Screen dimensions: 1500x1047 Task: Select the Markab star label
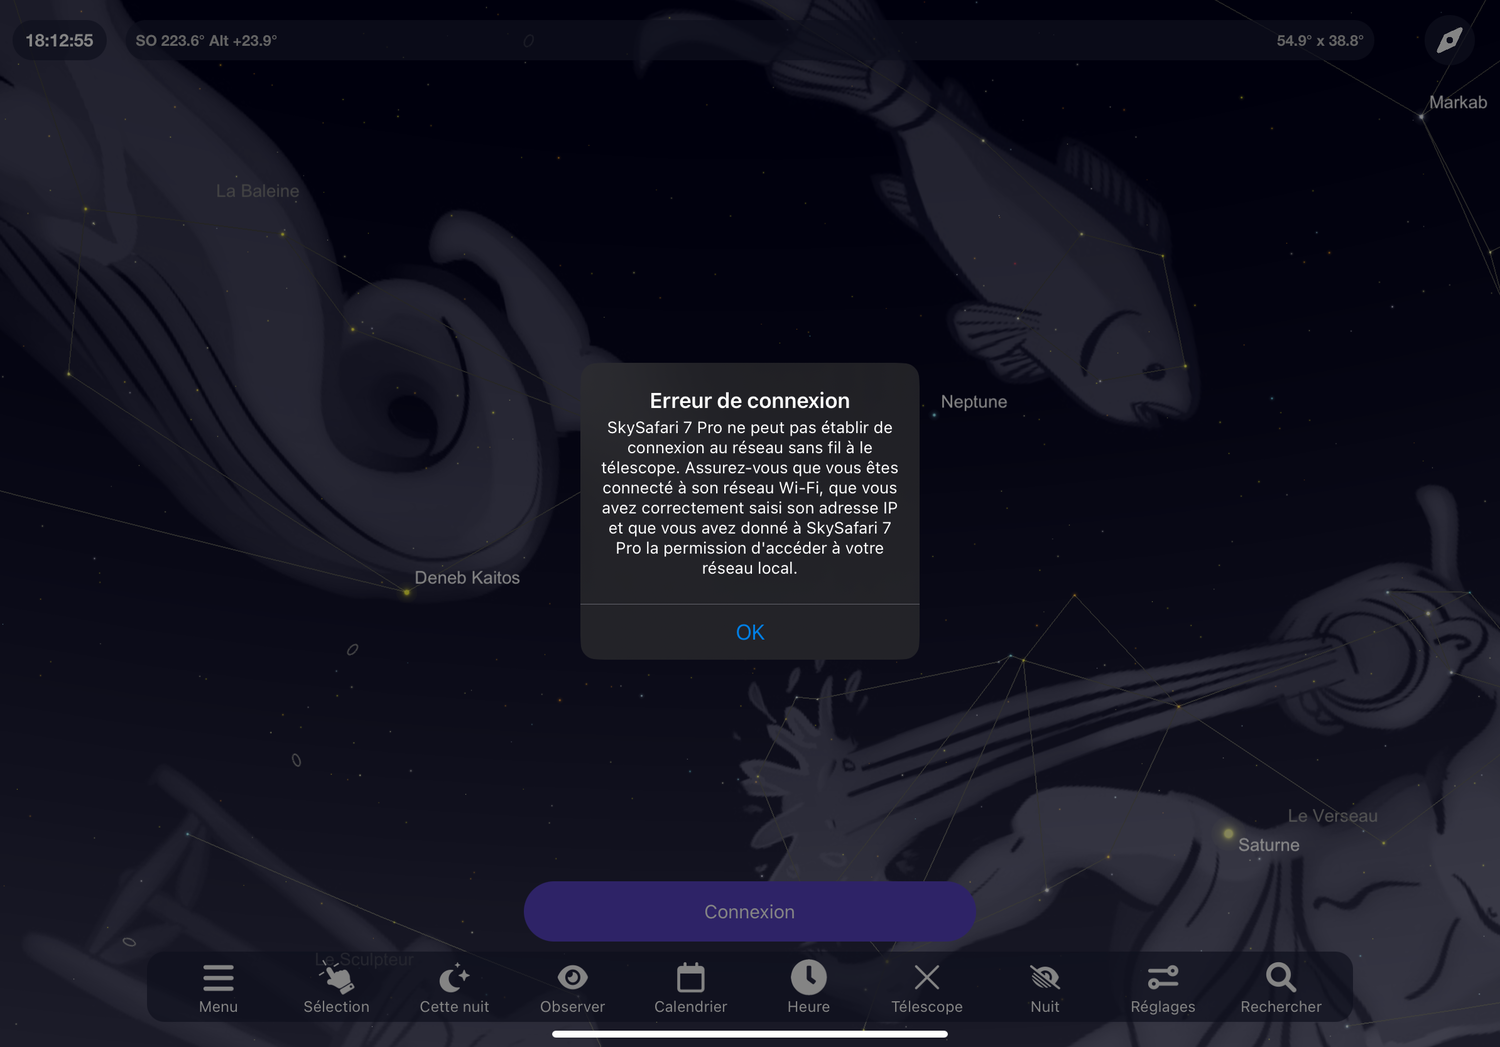point(1457,103)
